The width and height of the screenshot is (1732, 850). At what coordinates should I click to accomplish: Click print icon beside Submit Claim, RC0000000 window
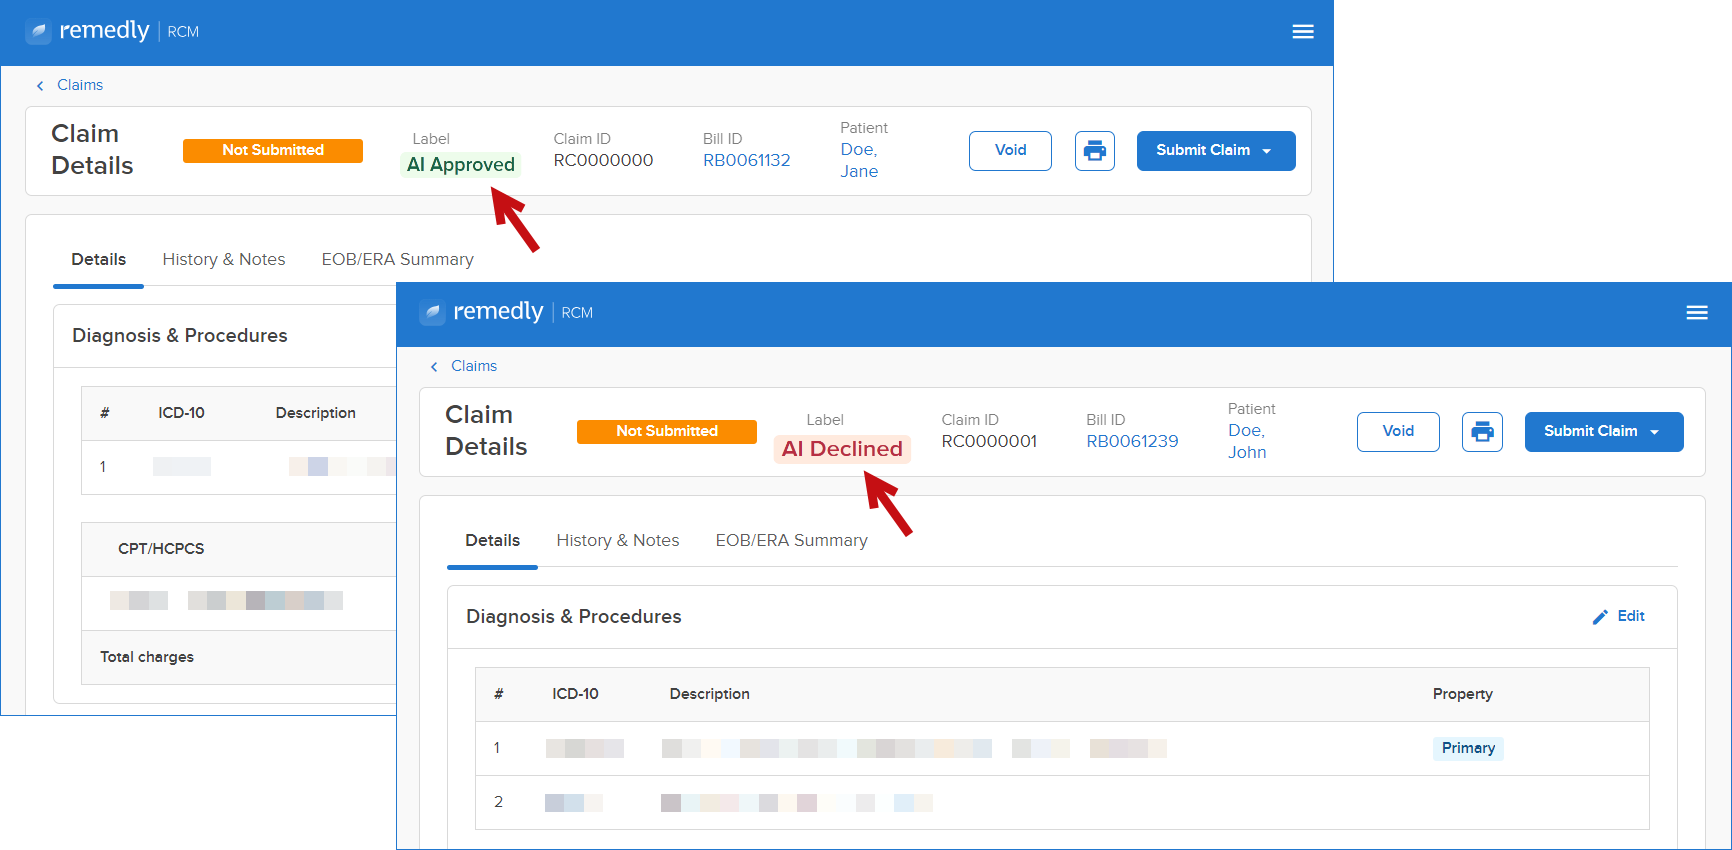pyautogui.click(x=1095, y=151)
